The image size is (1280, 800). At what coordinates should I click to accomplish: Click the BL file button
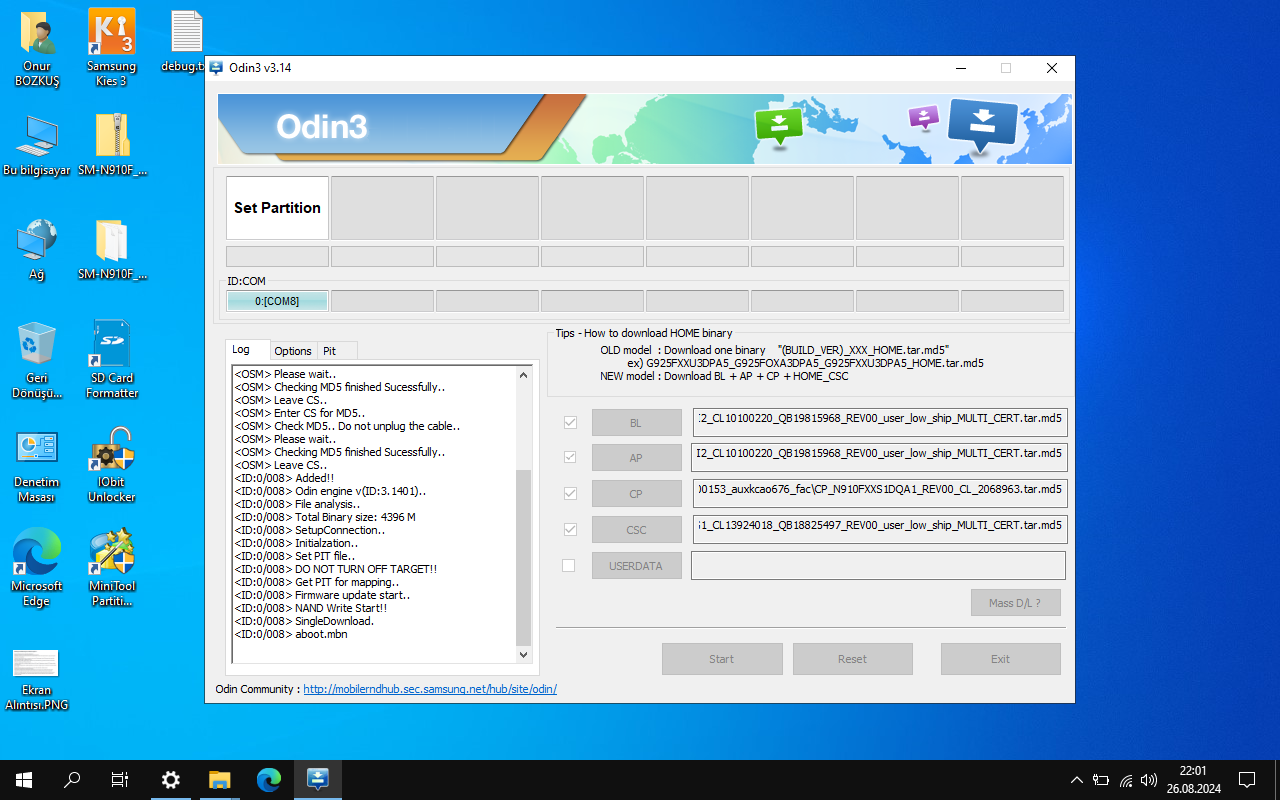pyautogui.click(x=637, y=422)
